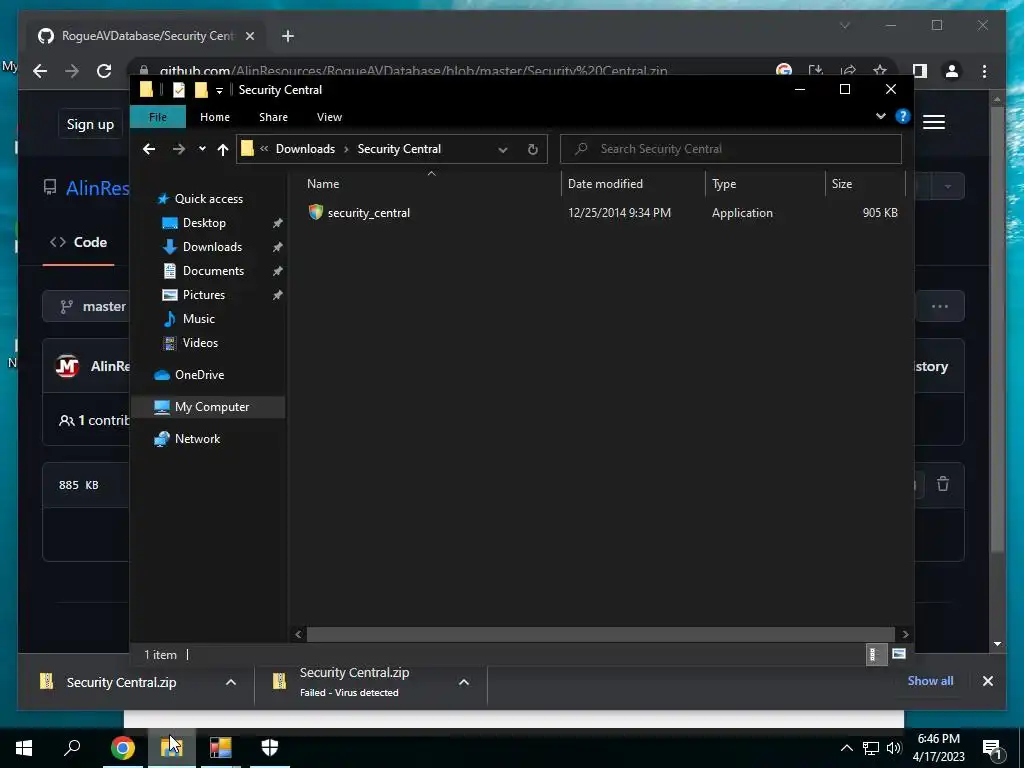
Task: Select the security_central application file
Action: point(369,213)
